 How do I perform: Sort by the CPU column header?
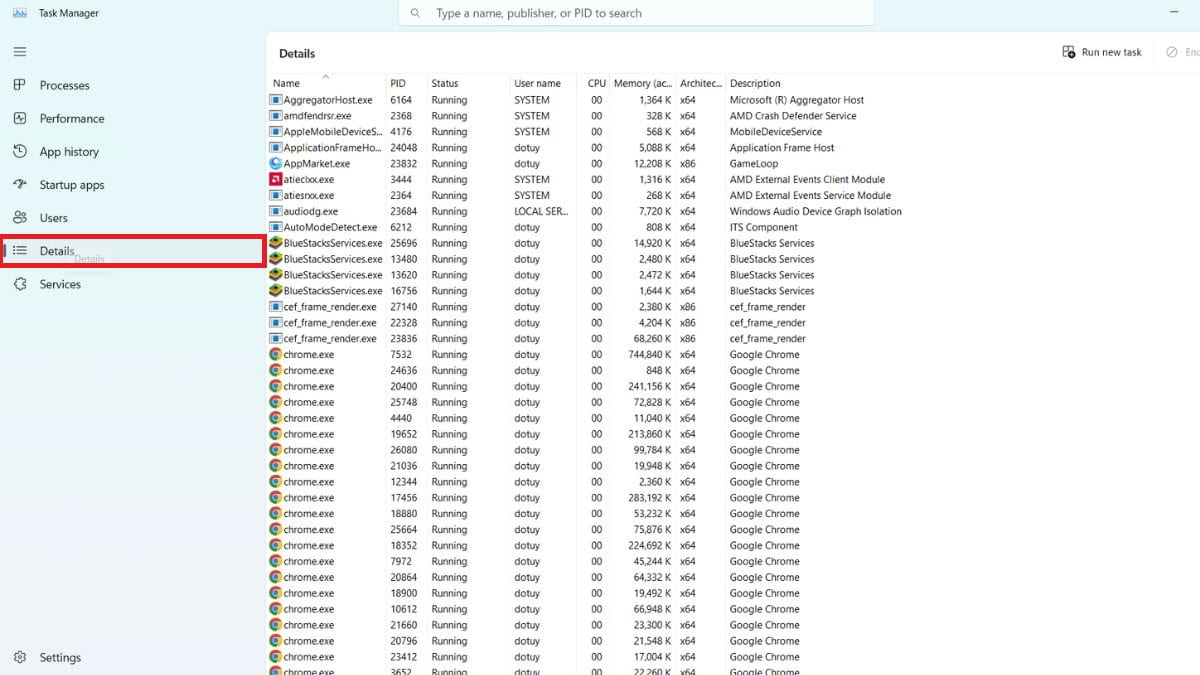tap(596, 84)
